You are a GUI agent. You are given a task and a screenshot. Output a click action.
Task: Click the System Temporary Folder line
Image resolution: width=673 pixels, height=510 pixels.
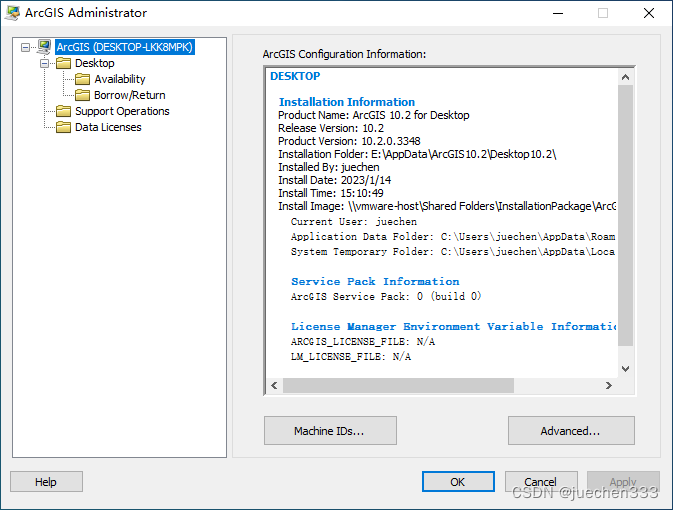click(x=453, y=252)
